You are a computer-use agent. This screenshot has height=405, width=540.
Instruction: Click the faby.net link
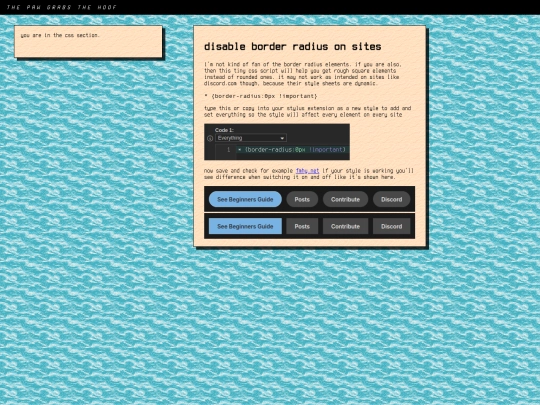[x=307, y=170]
